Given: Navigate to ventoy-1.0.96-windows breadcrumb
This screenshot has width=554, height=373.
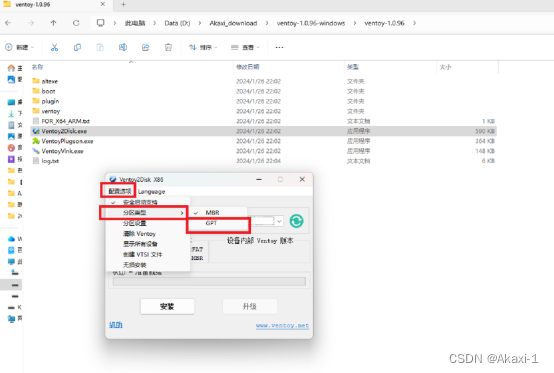Looking at the screenshot, I should 311,23.
